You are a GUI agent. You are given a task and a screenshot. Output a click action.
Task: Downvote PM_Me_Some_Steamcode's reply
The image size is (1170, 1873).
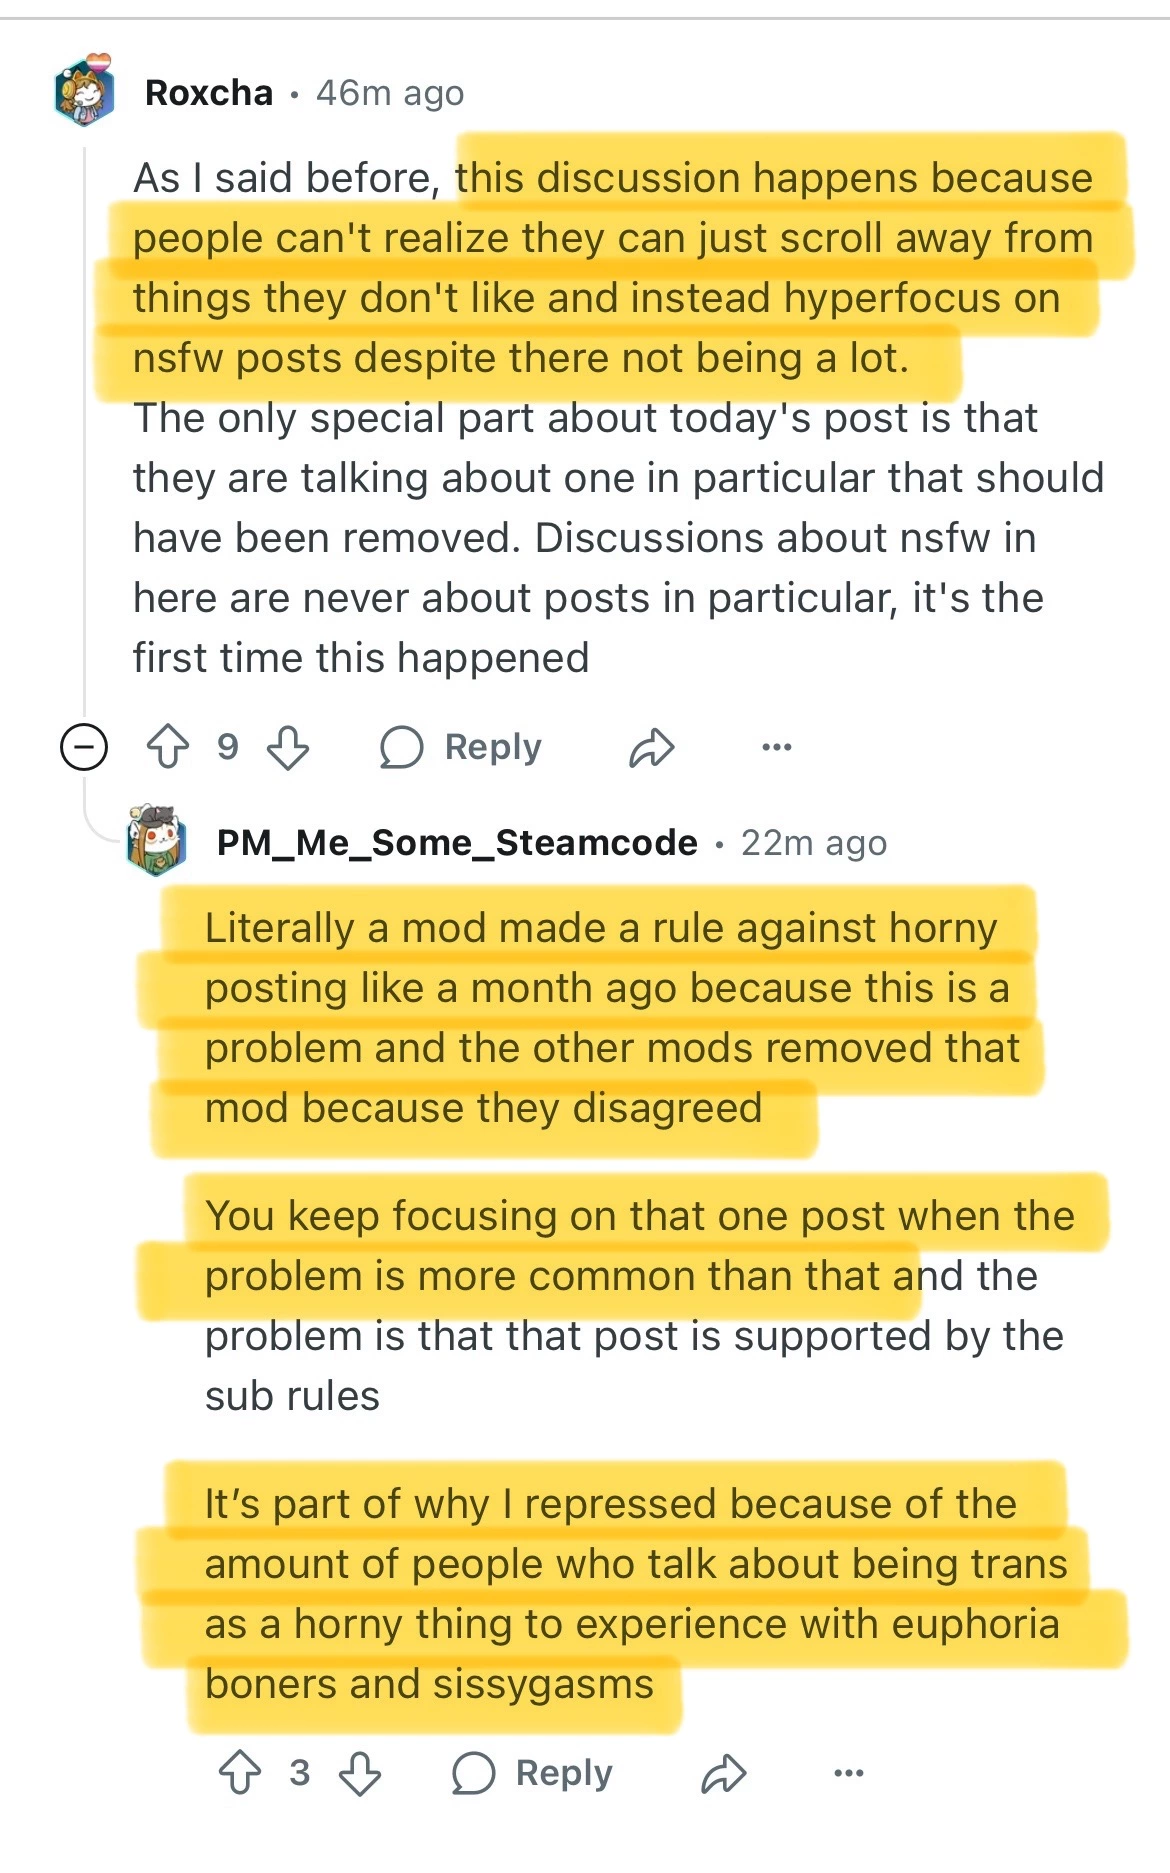tap(360, 1773)
